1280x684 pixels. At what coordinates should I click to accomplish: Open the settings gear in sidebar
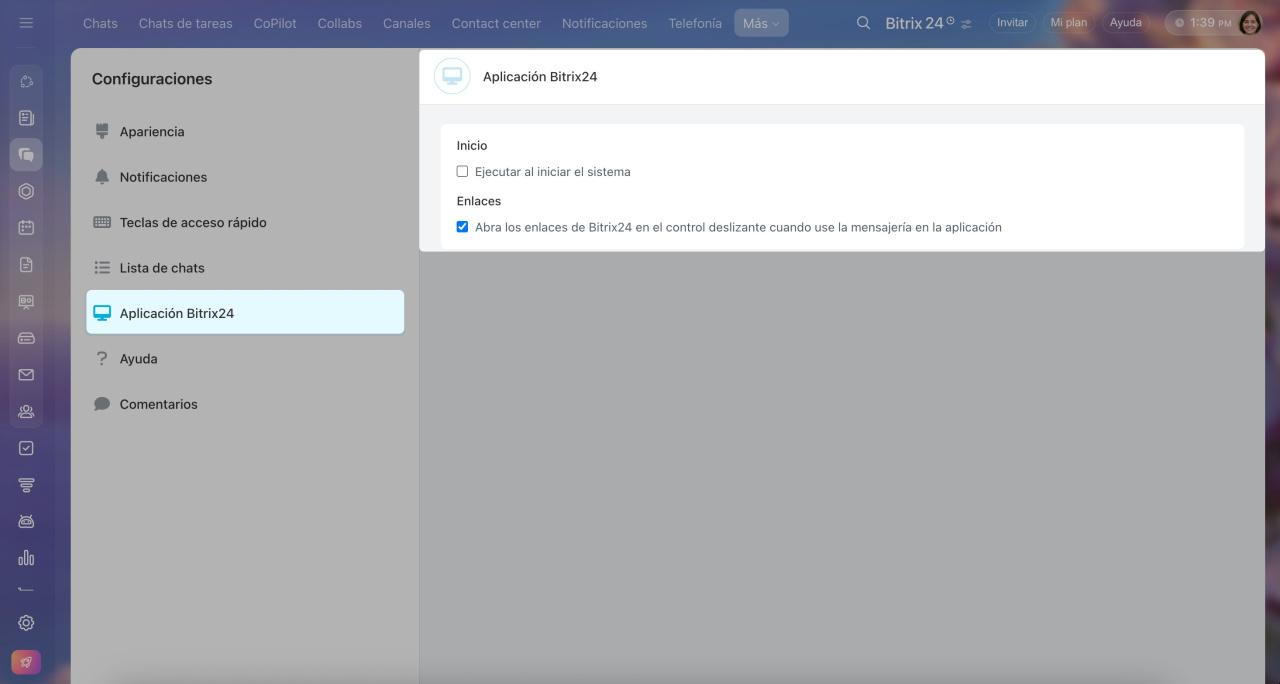point(26,622)
